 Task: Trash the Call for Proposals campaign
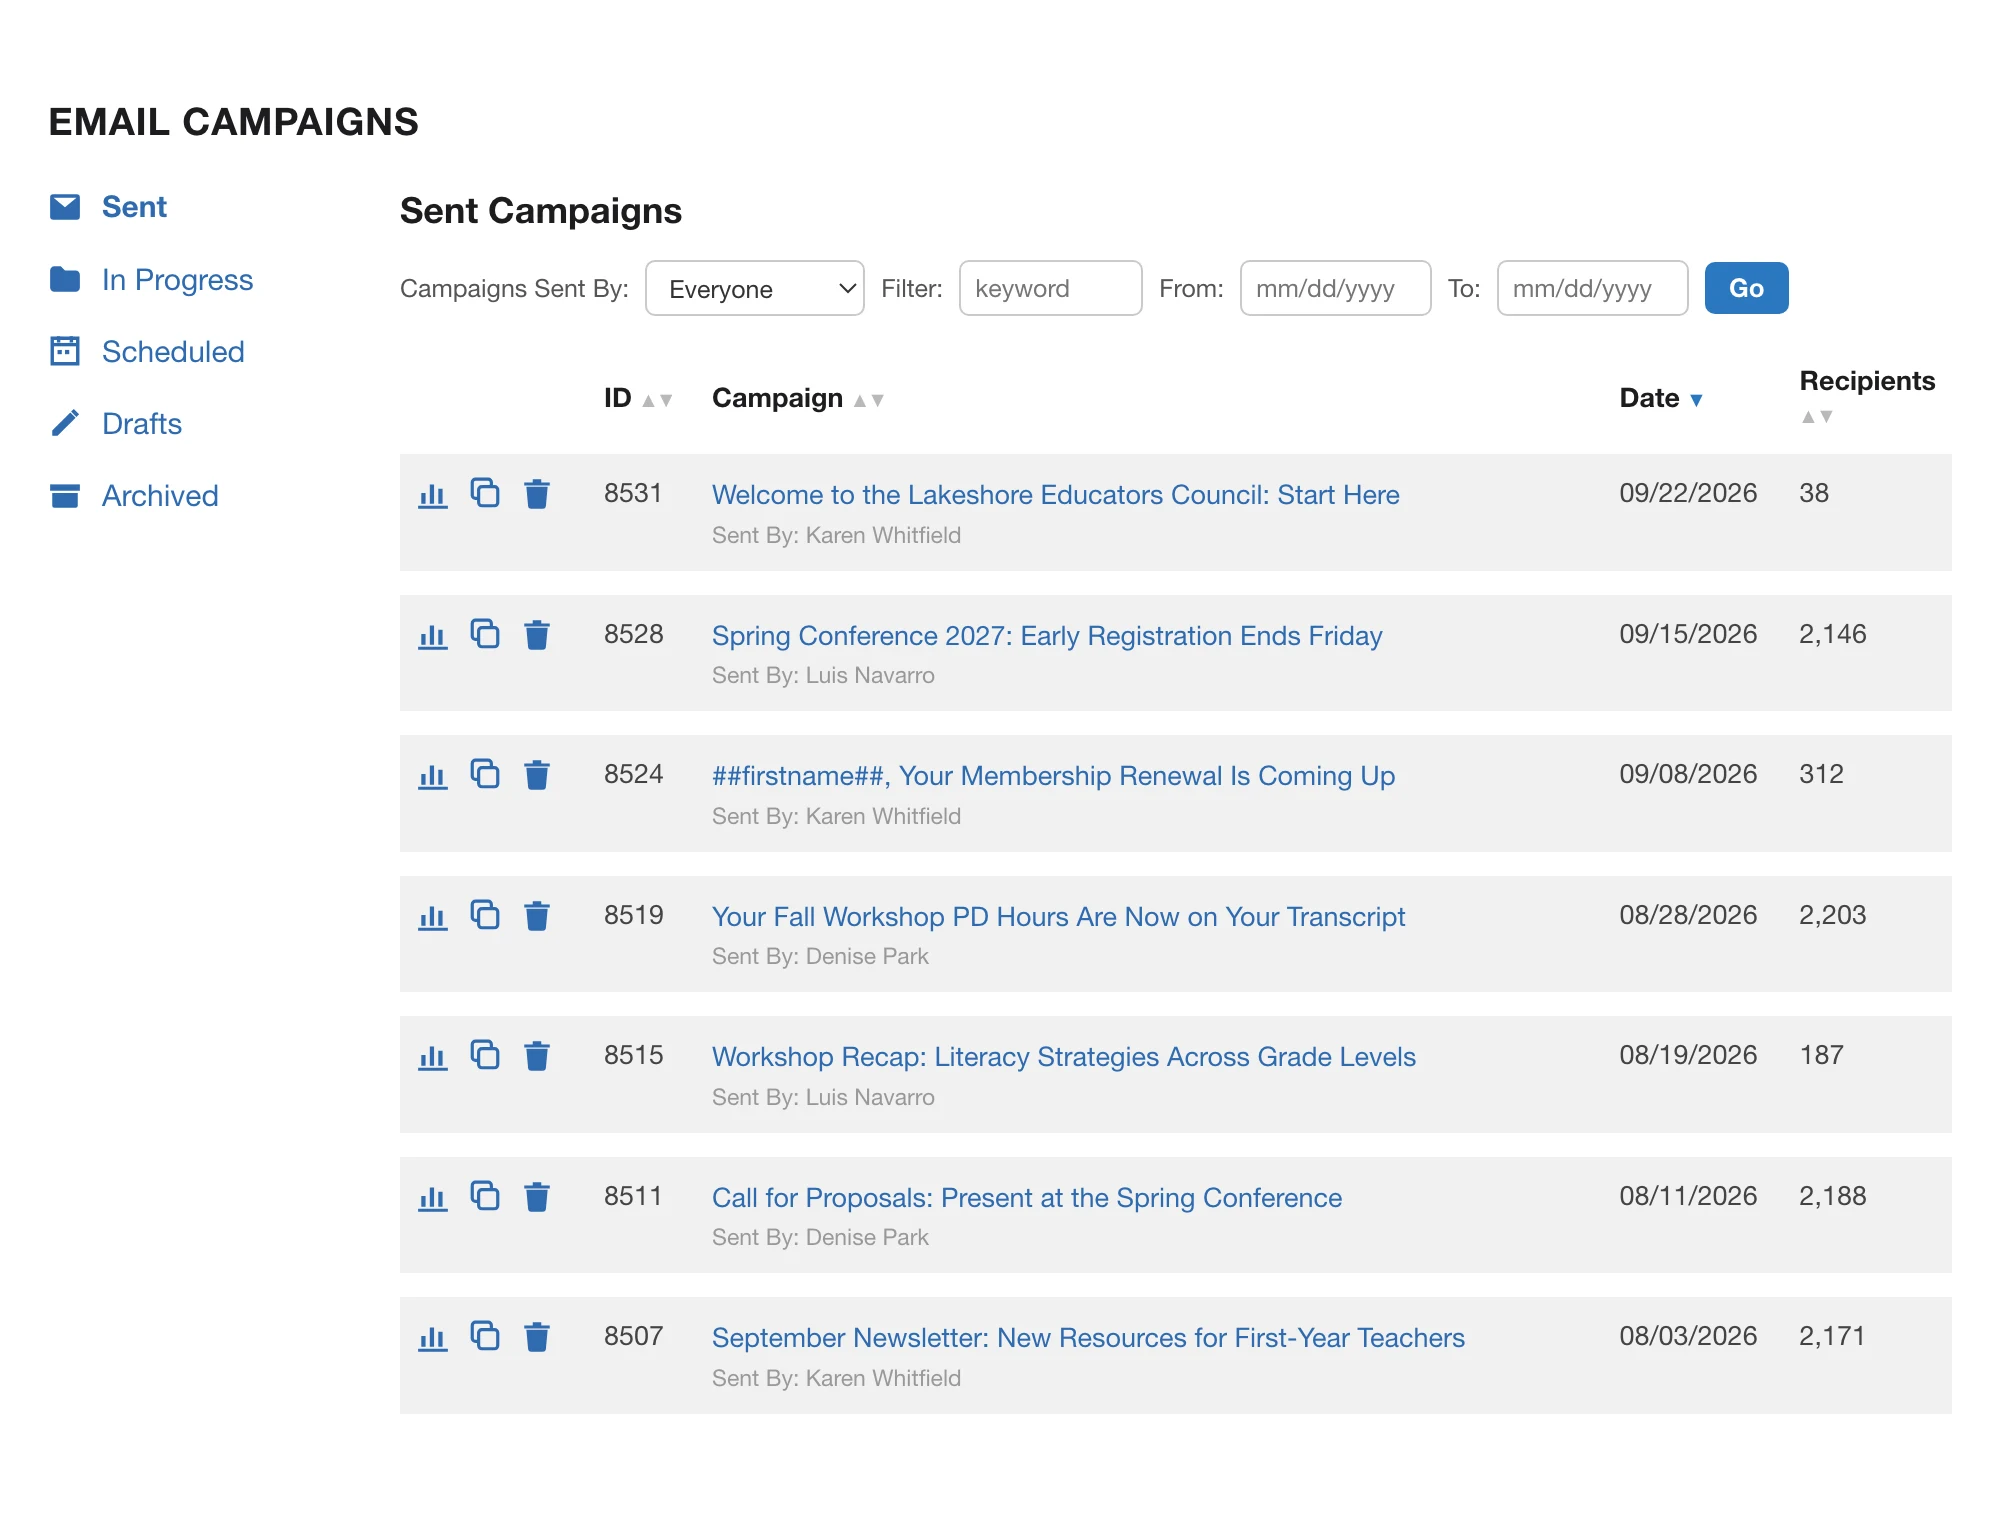537,1197
